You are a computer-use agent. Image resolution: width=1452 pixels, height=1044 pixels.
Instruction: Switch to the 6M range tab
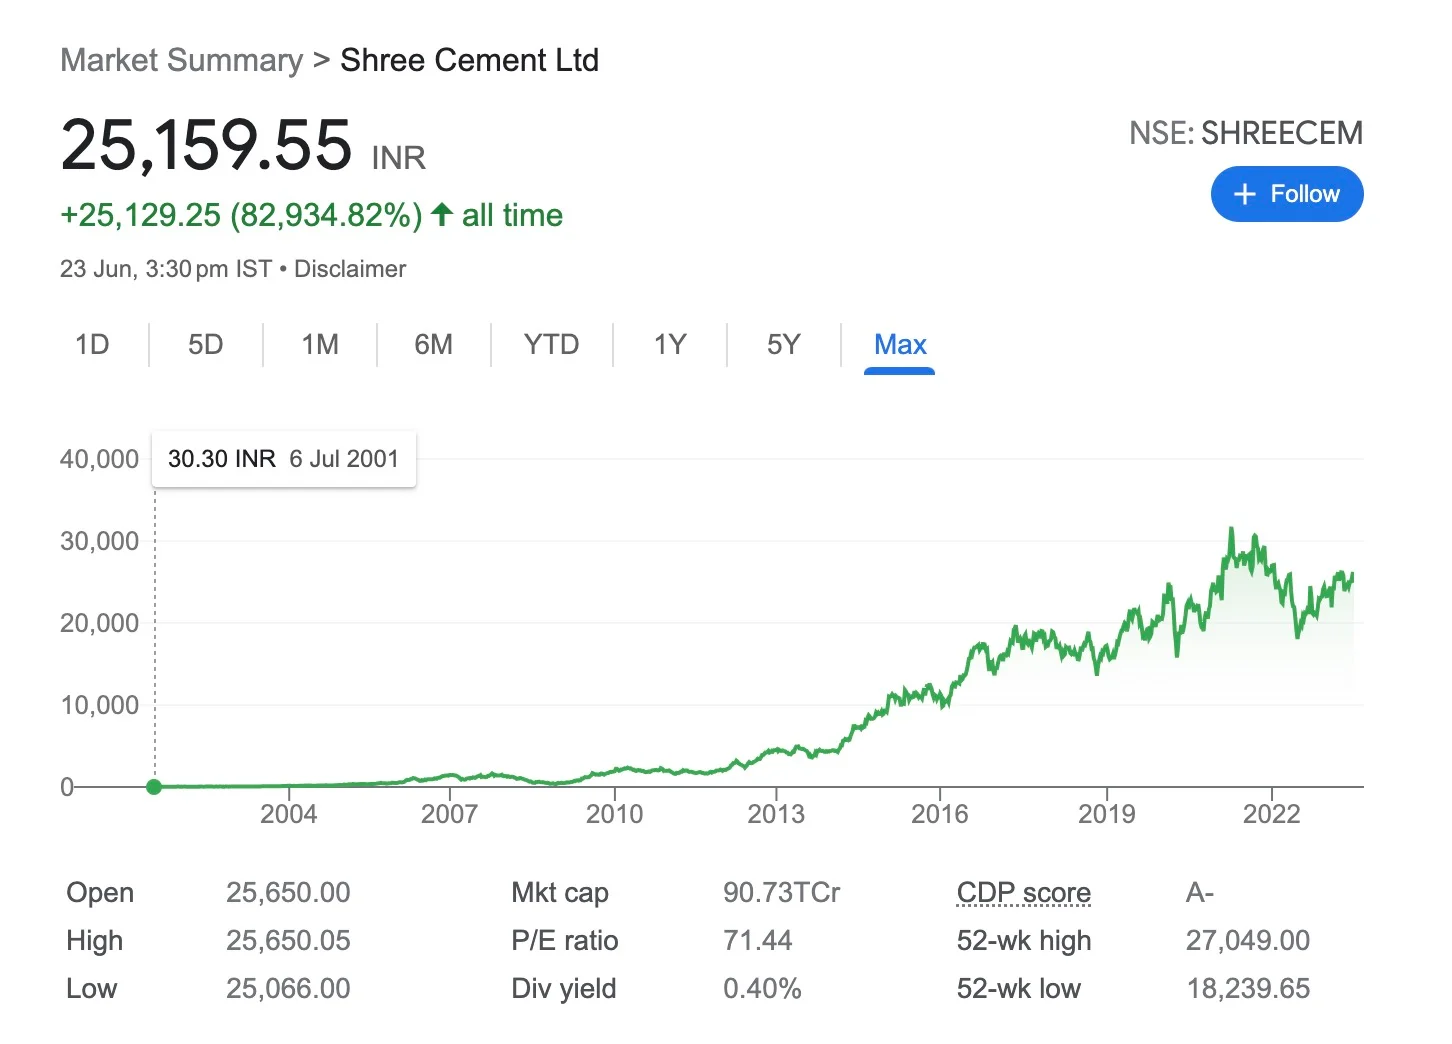[x=433, y=345]
